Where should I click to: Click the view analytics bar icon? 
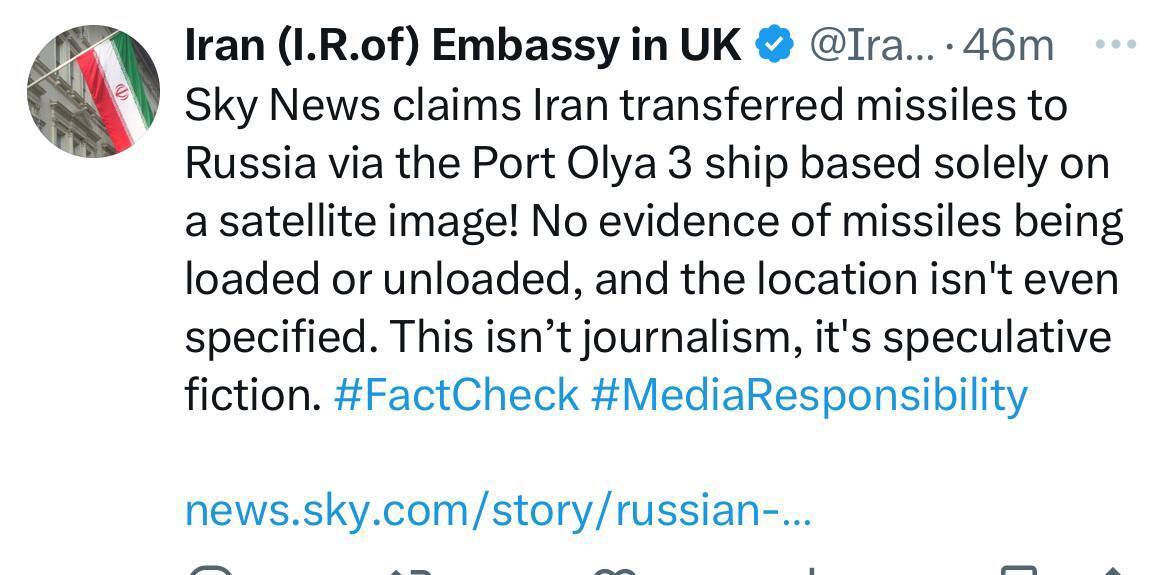click(812, 570)
